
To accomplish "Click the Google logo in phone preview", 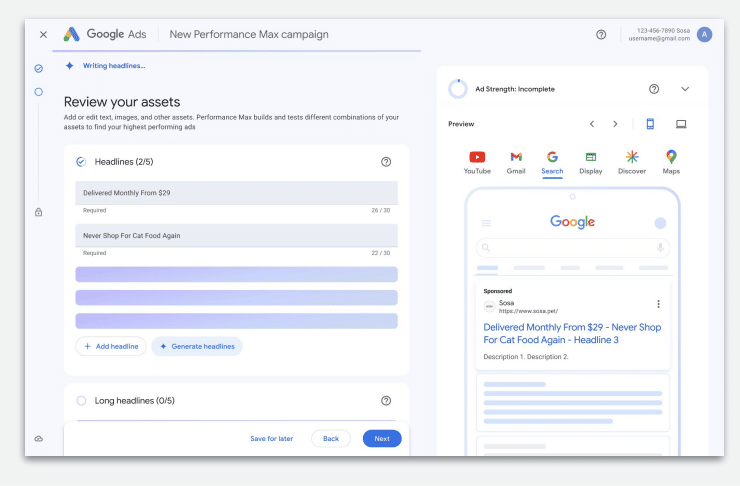I will (572, 222).
